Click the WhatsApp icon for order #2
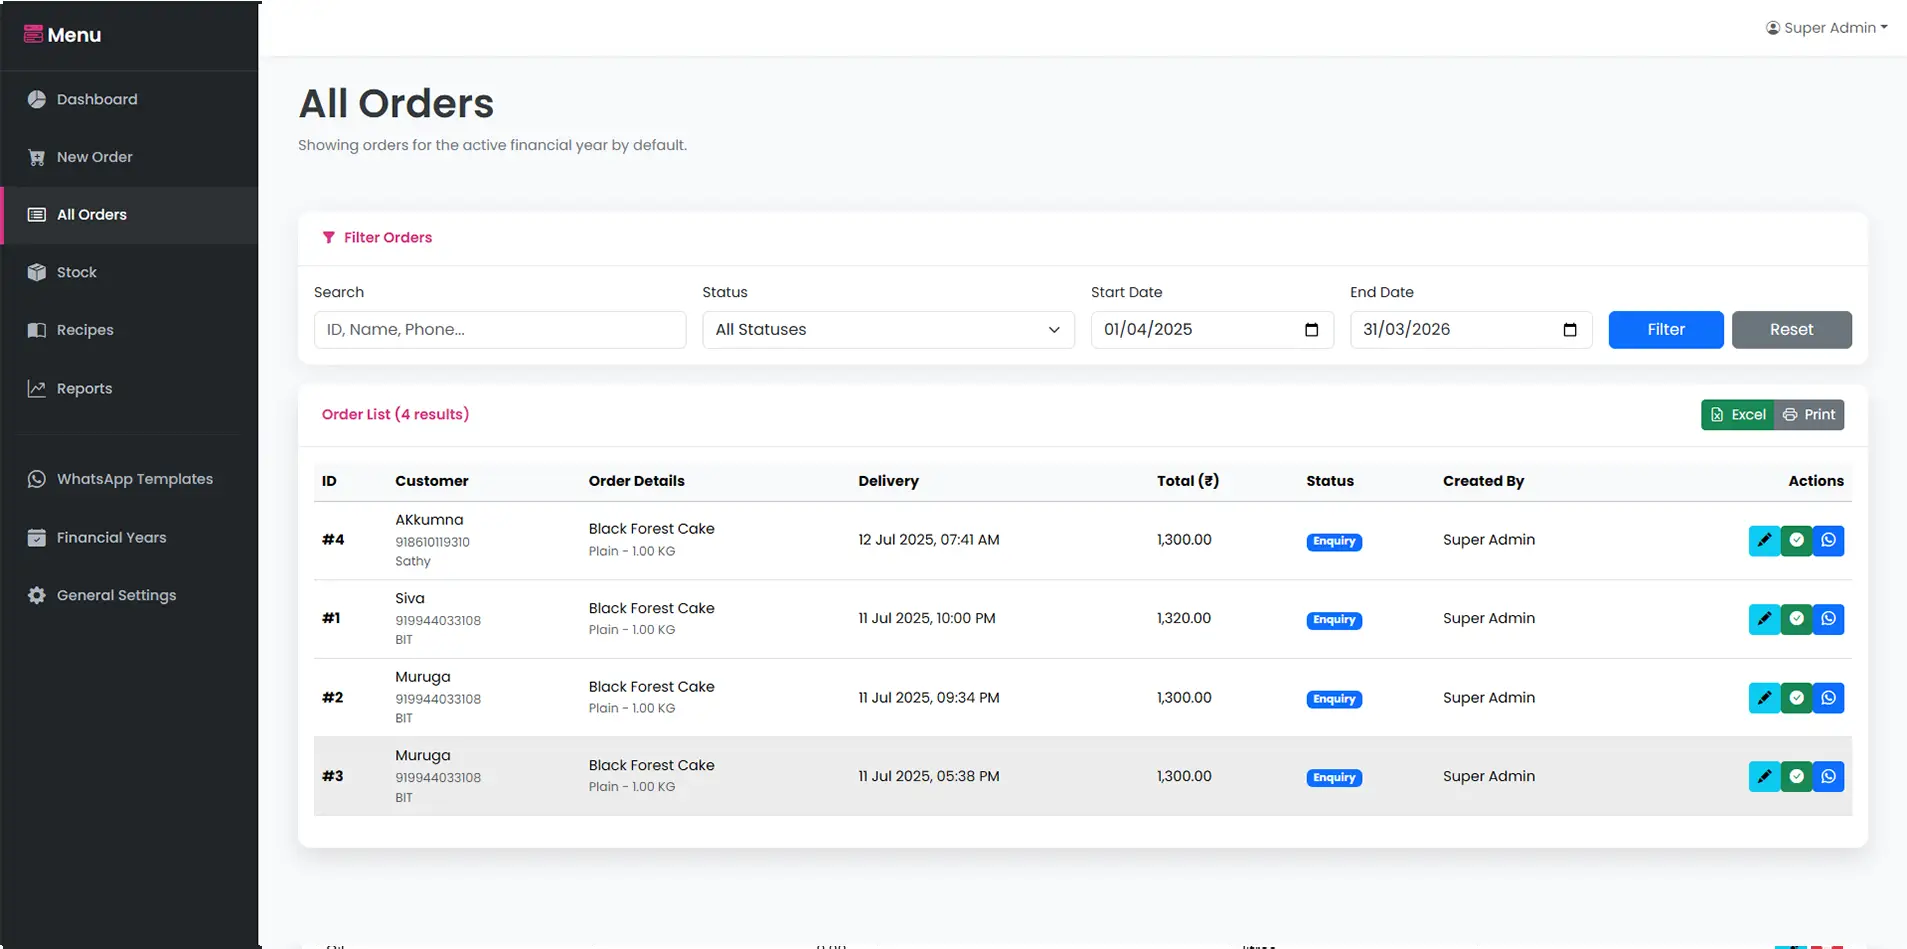The width and height of the screenshot is (1907, 949). (1828, 698)
